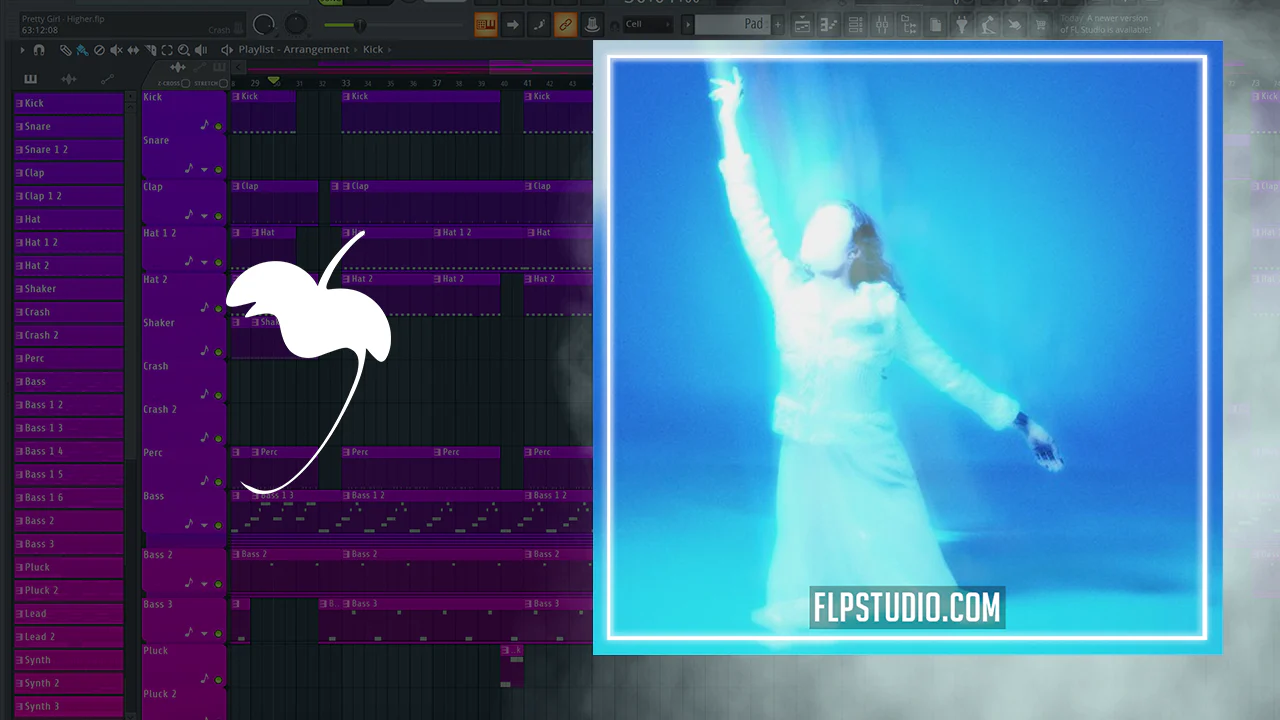
Task: Select the Playback tool in Playlist toolbar
Action: point(201,50)
